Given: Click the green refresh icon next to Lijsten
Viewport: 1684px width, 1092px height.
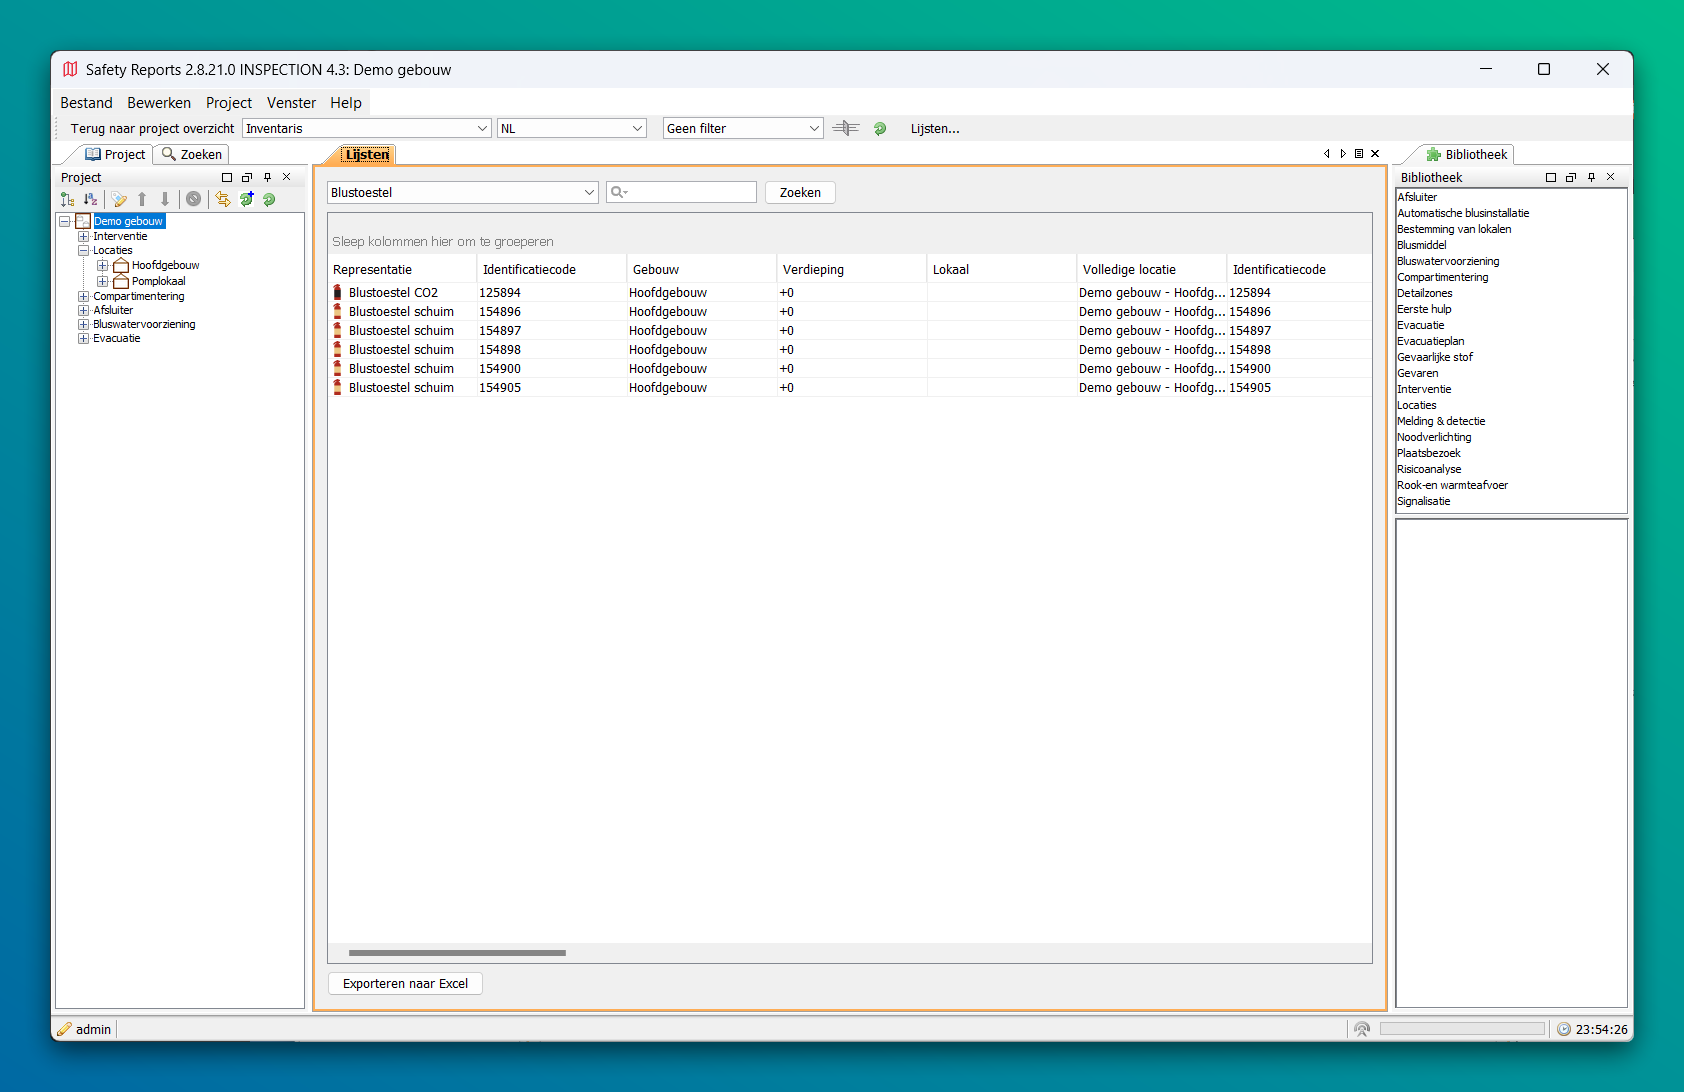Looking at the screenshot, I should 880,128.
